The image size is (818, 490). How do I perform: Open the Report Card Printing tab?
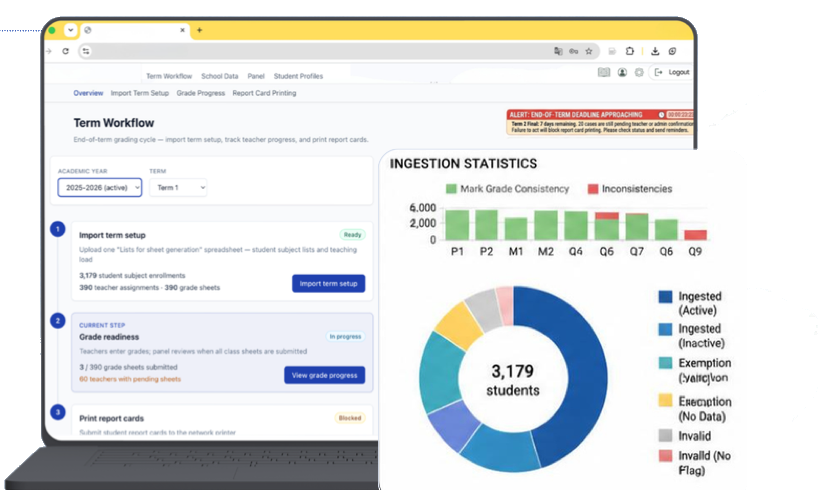[x=264, y=93]
